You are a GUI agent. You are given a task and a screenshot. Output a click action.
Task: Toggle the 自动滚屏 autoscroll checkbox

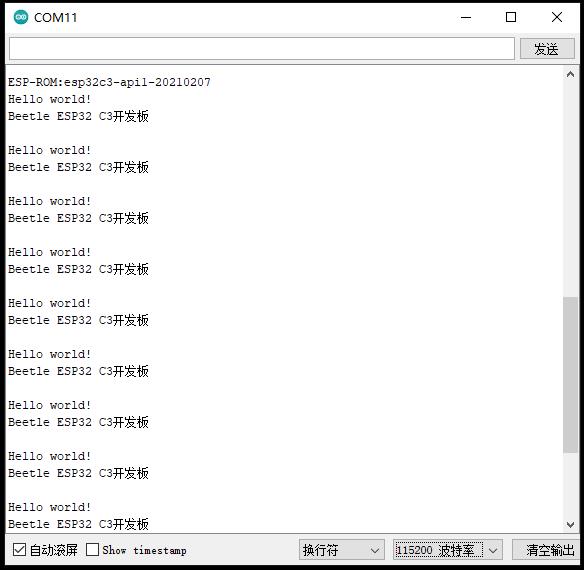[x=19, y=550]
